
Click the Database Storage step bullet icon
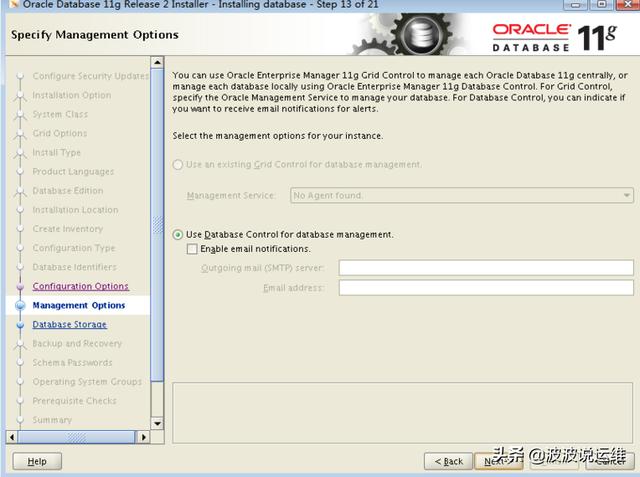(x=20, y=325)
